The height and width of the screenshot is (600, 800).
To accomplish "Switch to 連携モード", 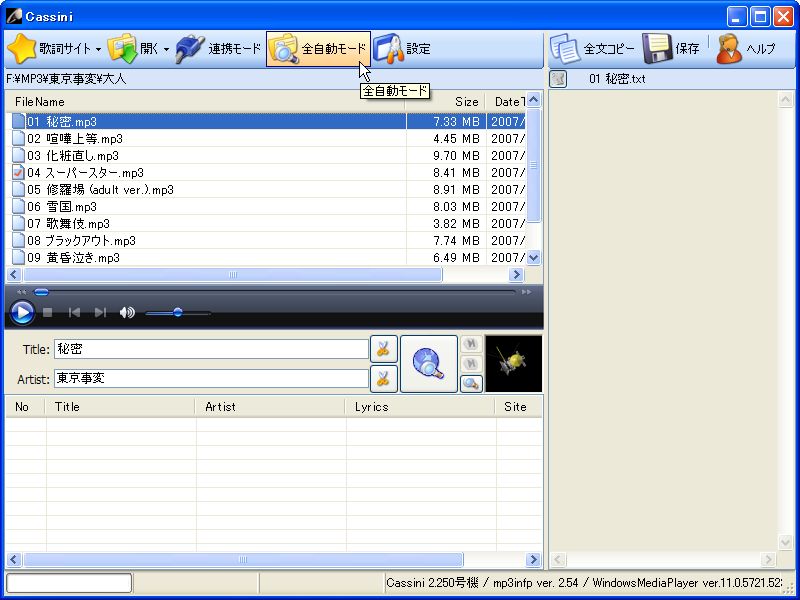I will 218,49.
